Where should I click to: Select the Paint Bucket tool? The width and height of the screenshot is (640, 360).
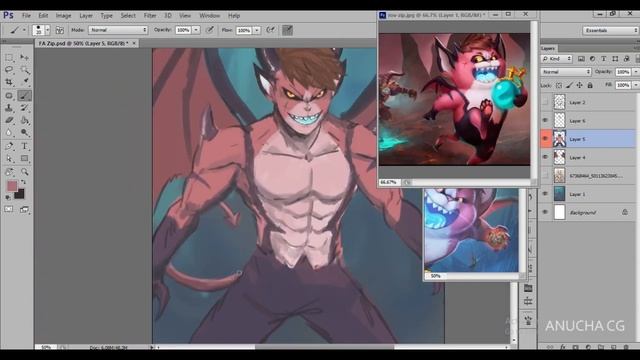click(x=24, y=120)
